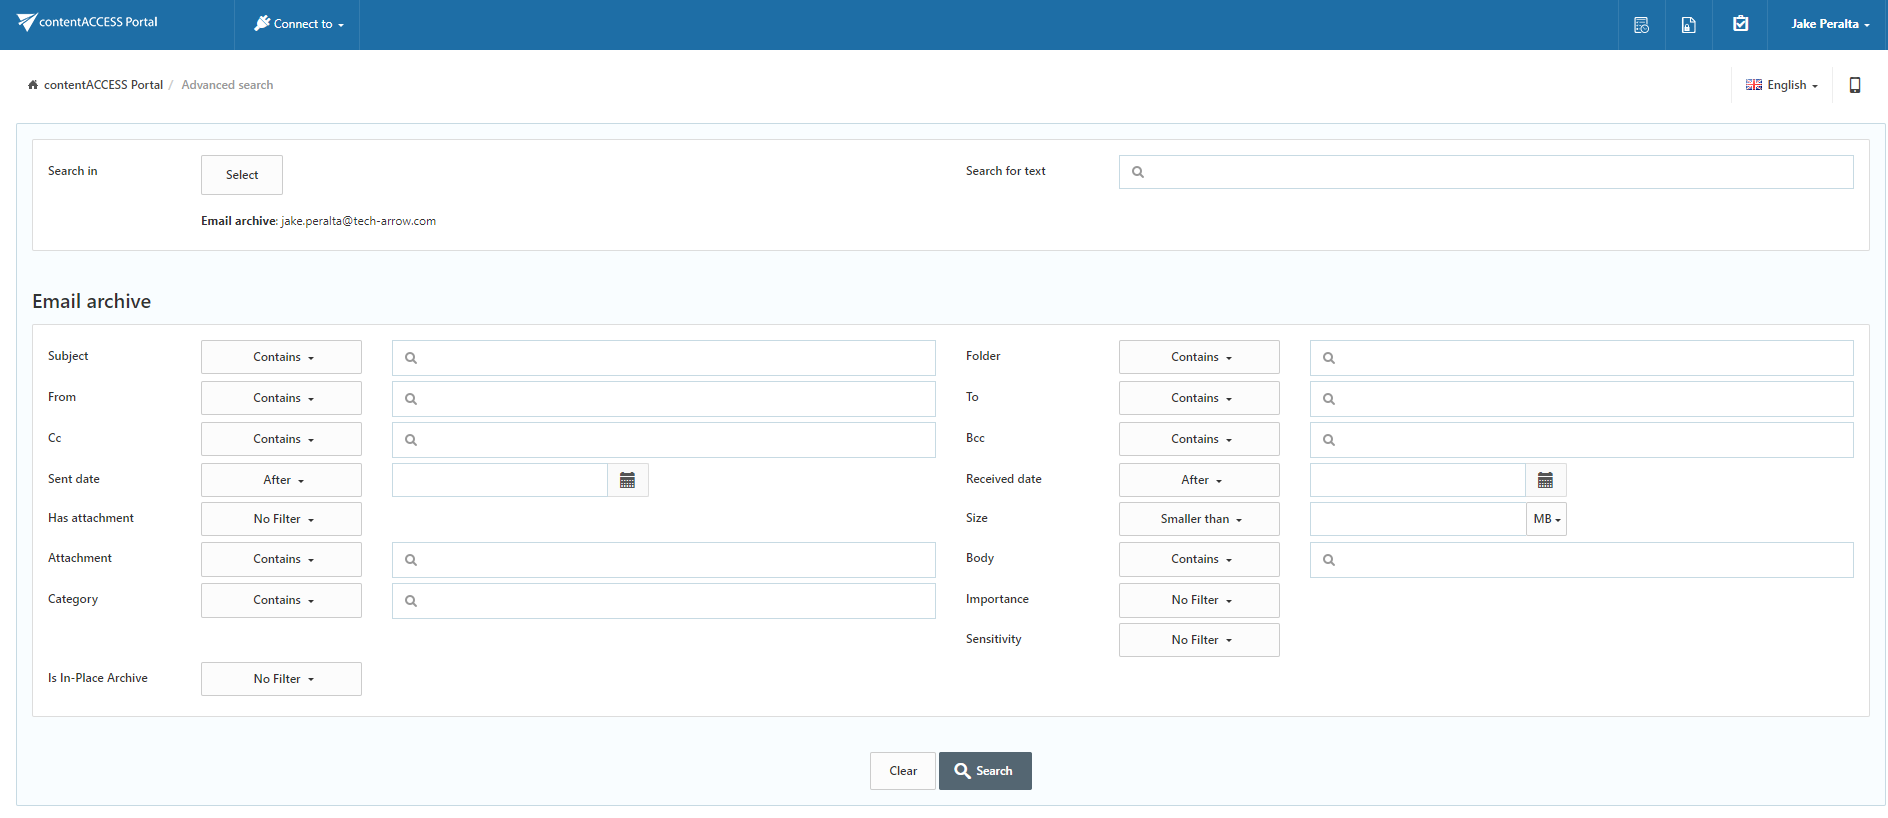1888x818 pixels.
Task: Click the contentACCESS Portal logo
Action: [x=88, y=22]
